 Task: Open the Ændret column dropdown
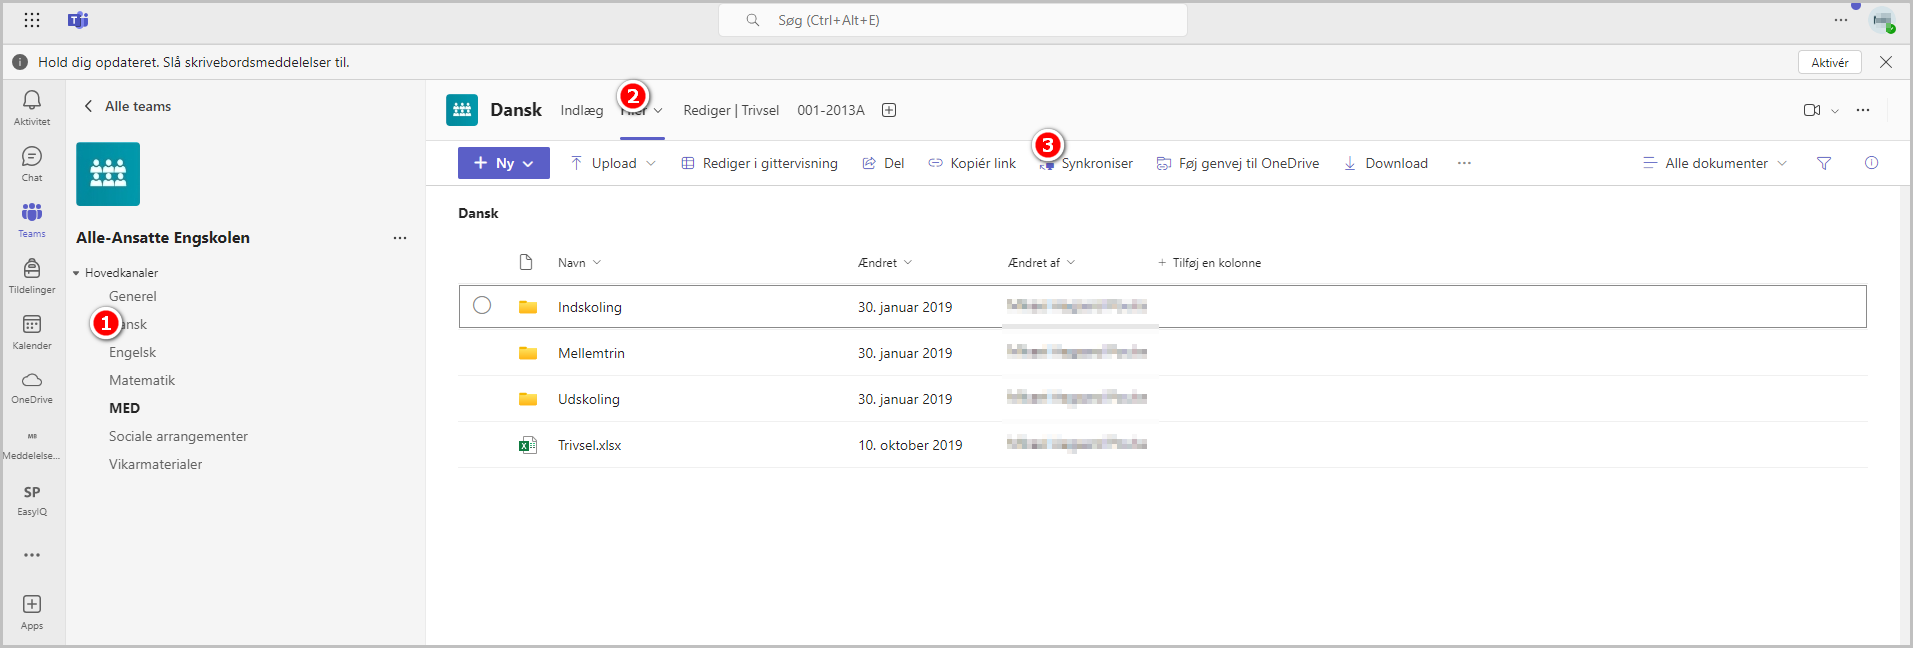pyautogui.click(x=885, y=263)
